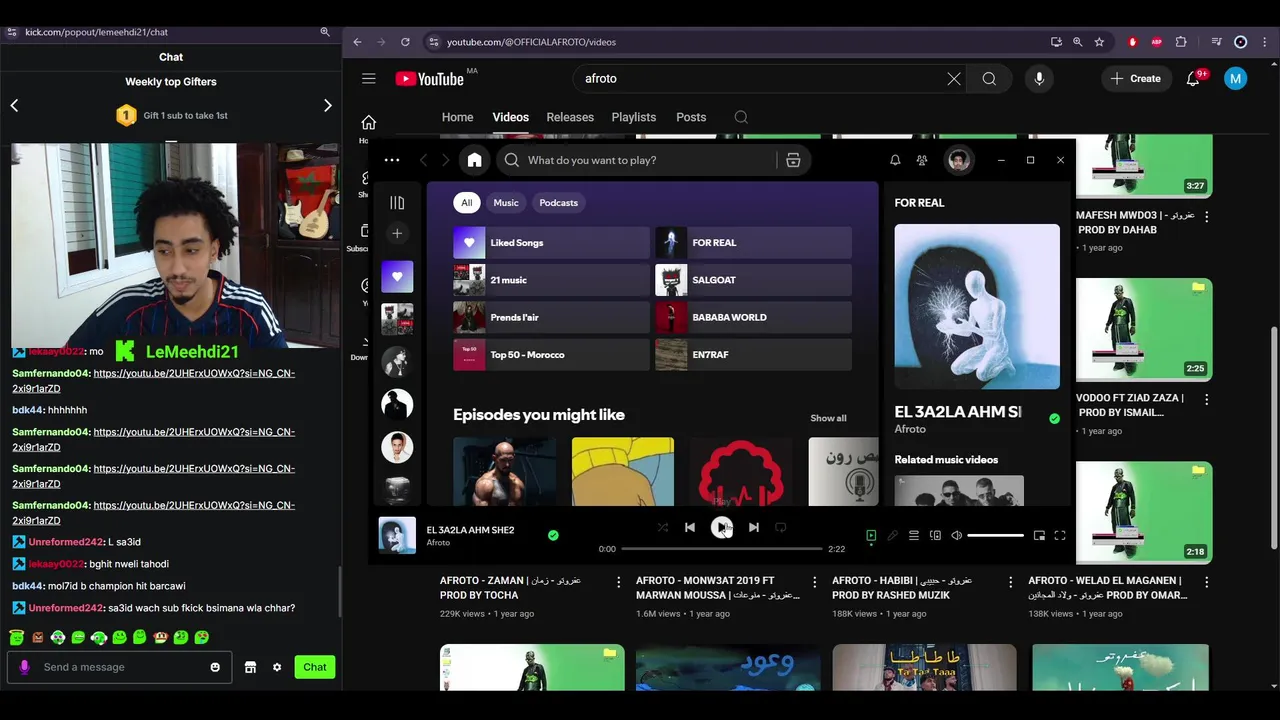The height and width of the screenshot is (720, 1280).
Task: Open Spotify play queue
Action: tap(914, 536)
